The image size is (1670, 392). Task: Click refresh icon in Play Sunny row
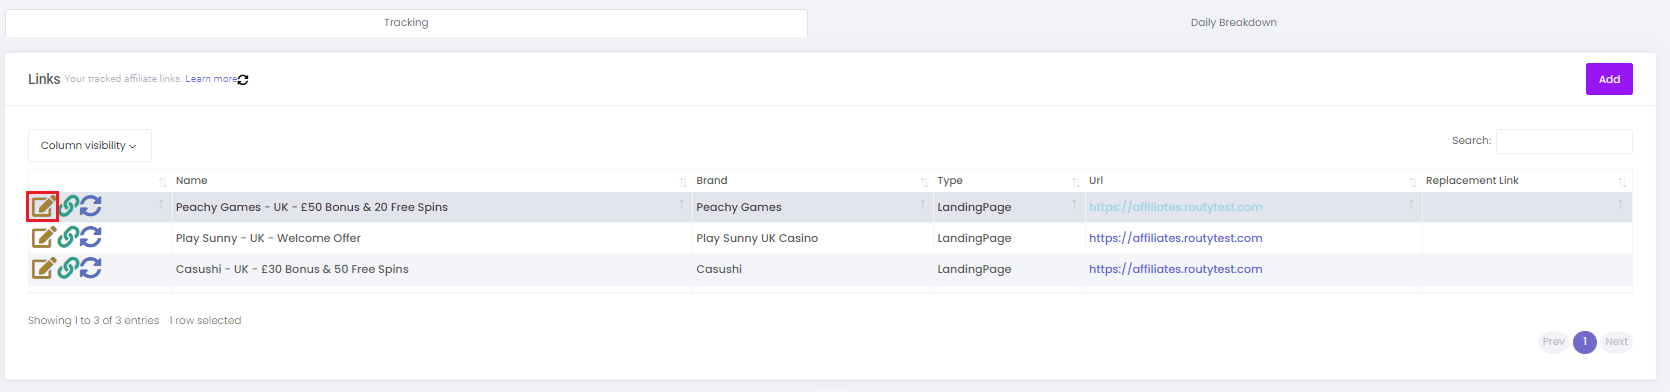[x=91, y=238]
